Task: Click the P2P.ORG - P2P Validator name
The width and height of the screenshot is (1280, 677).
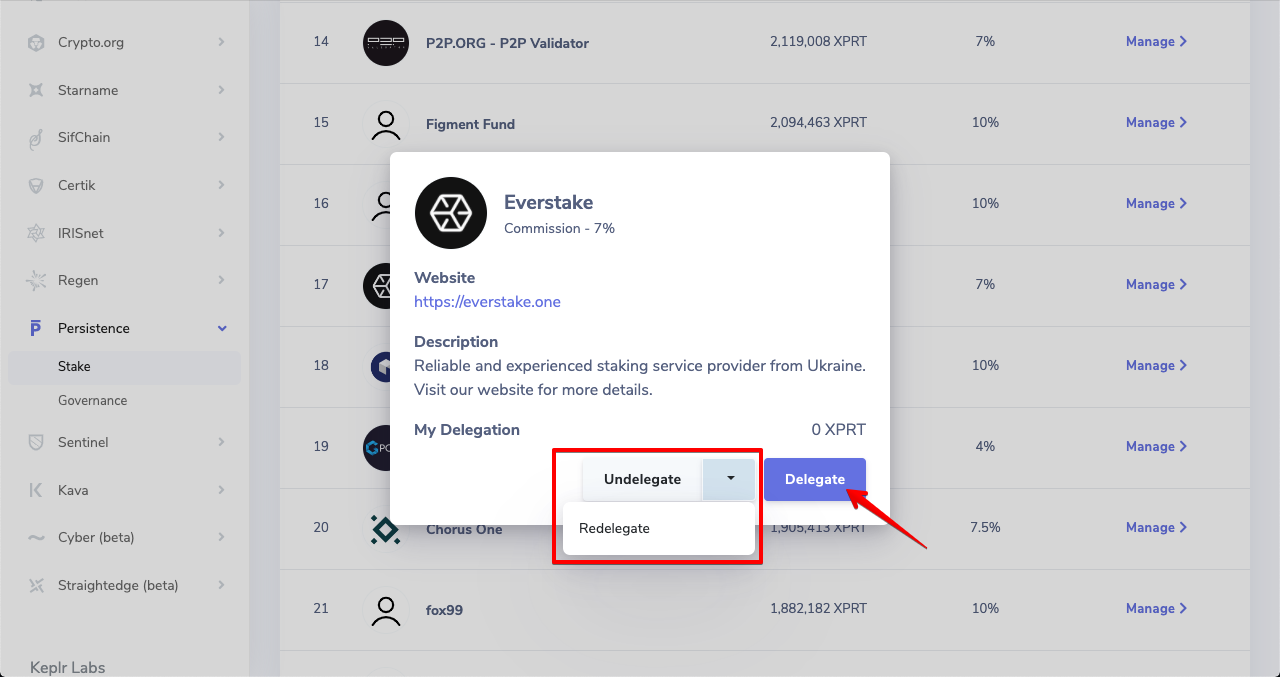Action: [x=507, y=44]
